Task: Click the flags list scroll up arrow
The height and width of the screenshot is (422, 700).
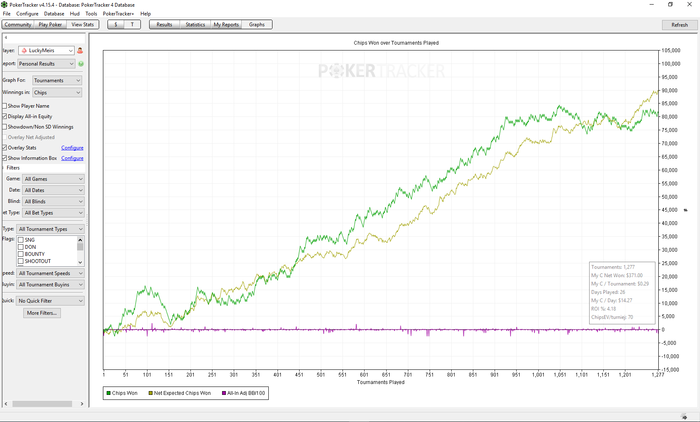Action: coord(80,239)
